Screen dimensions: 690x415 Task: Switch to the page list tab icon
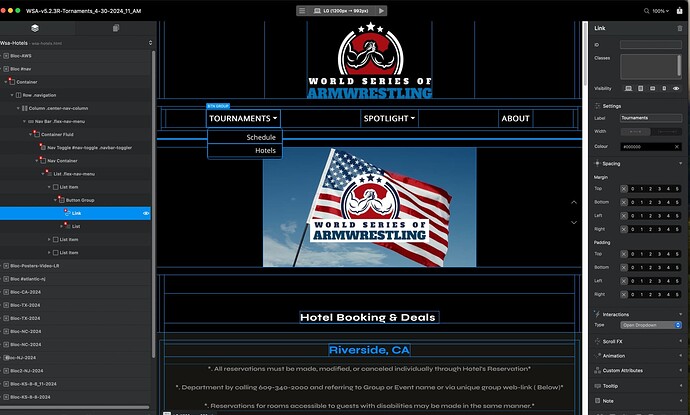click(116, 28)
